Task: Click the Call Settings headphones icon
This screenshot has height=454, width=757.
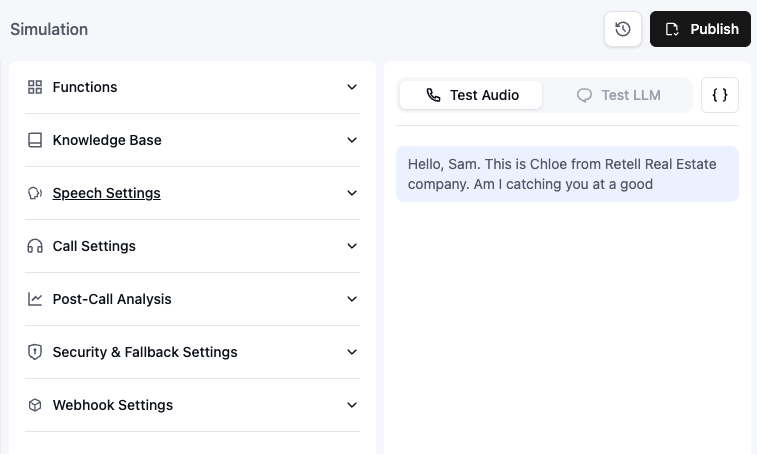Action: tap(35, 246)
